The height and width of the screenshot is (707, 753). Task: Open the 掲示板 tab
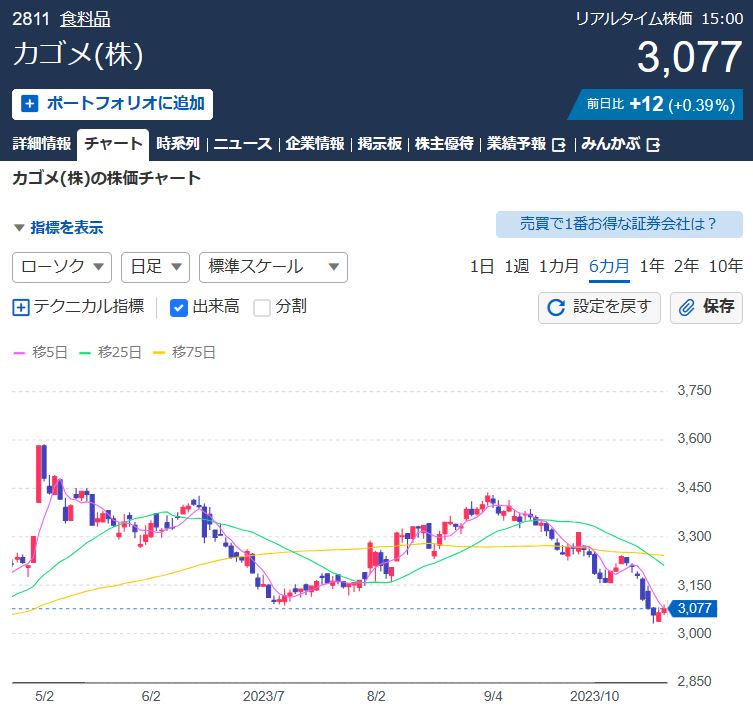[379, 144]
